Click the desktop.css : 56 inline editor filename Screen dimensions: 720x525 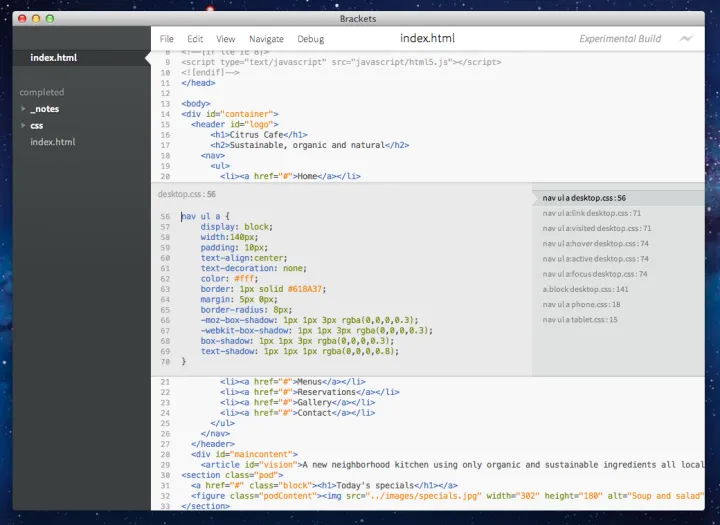[186, 194]
